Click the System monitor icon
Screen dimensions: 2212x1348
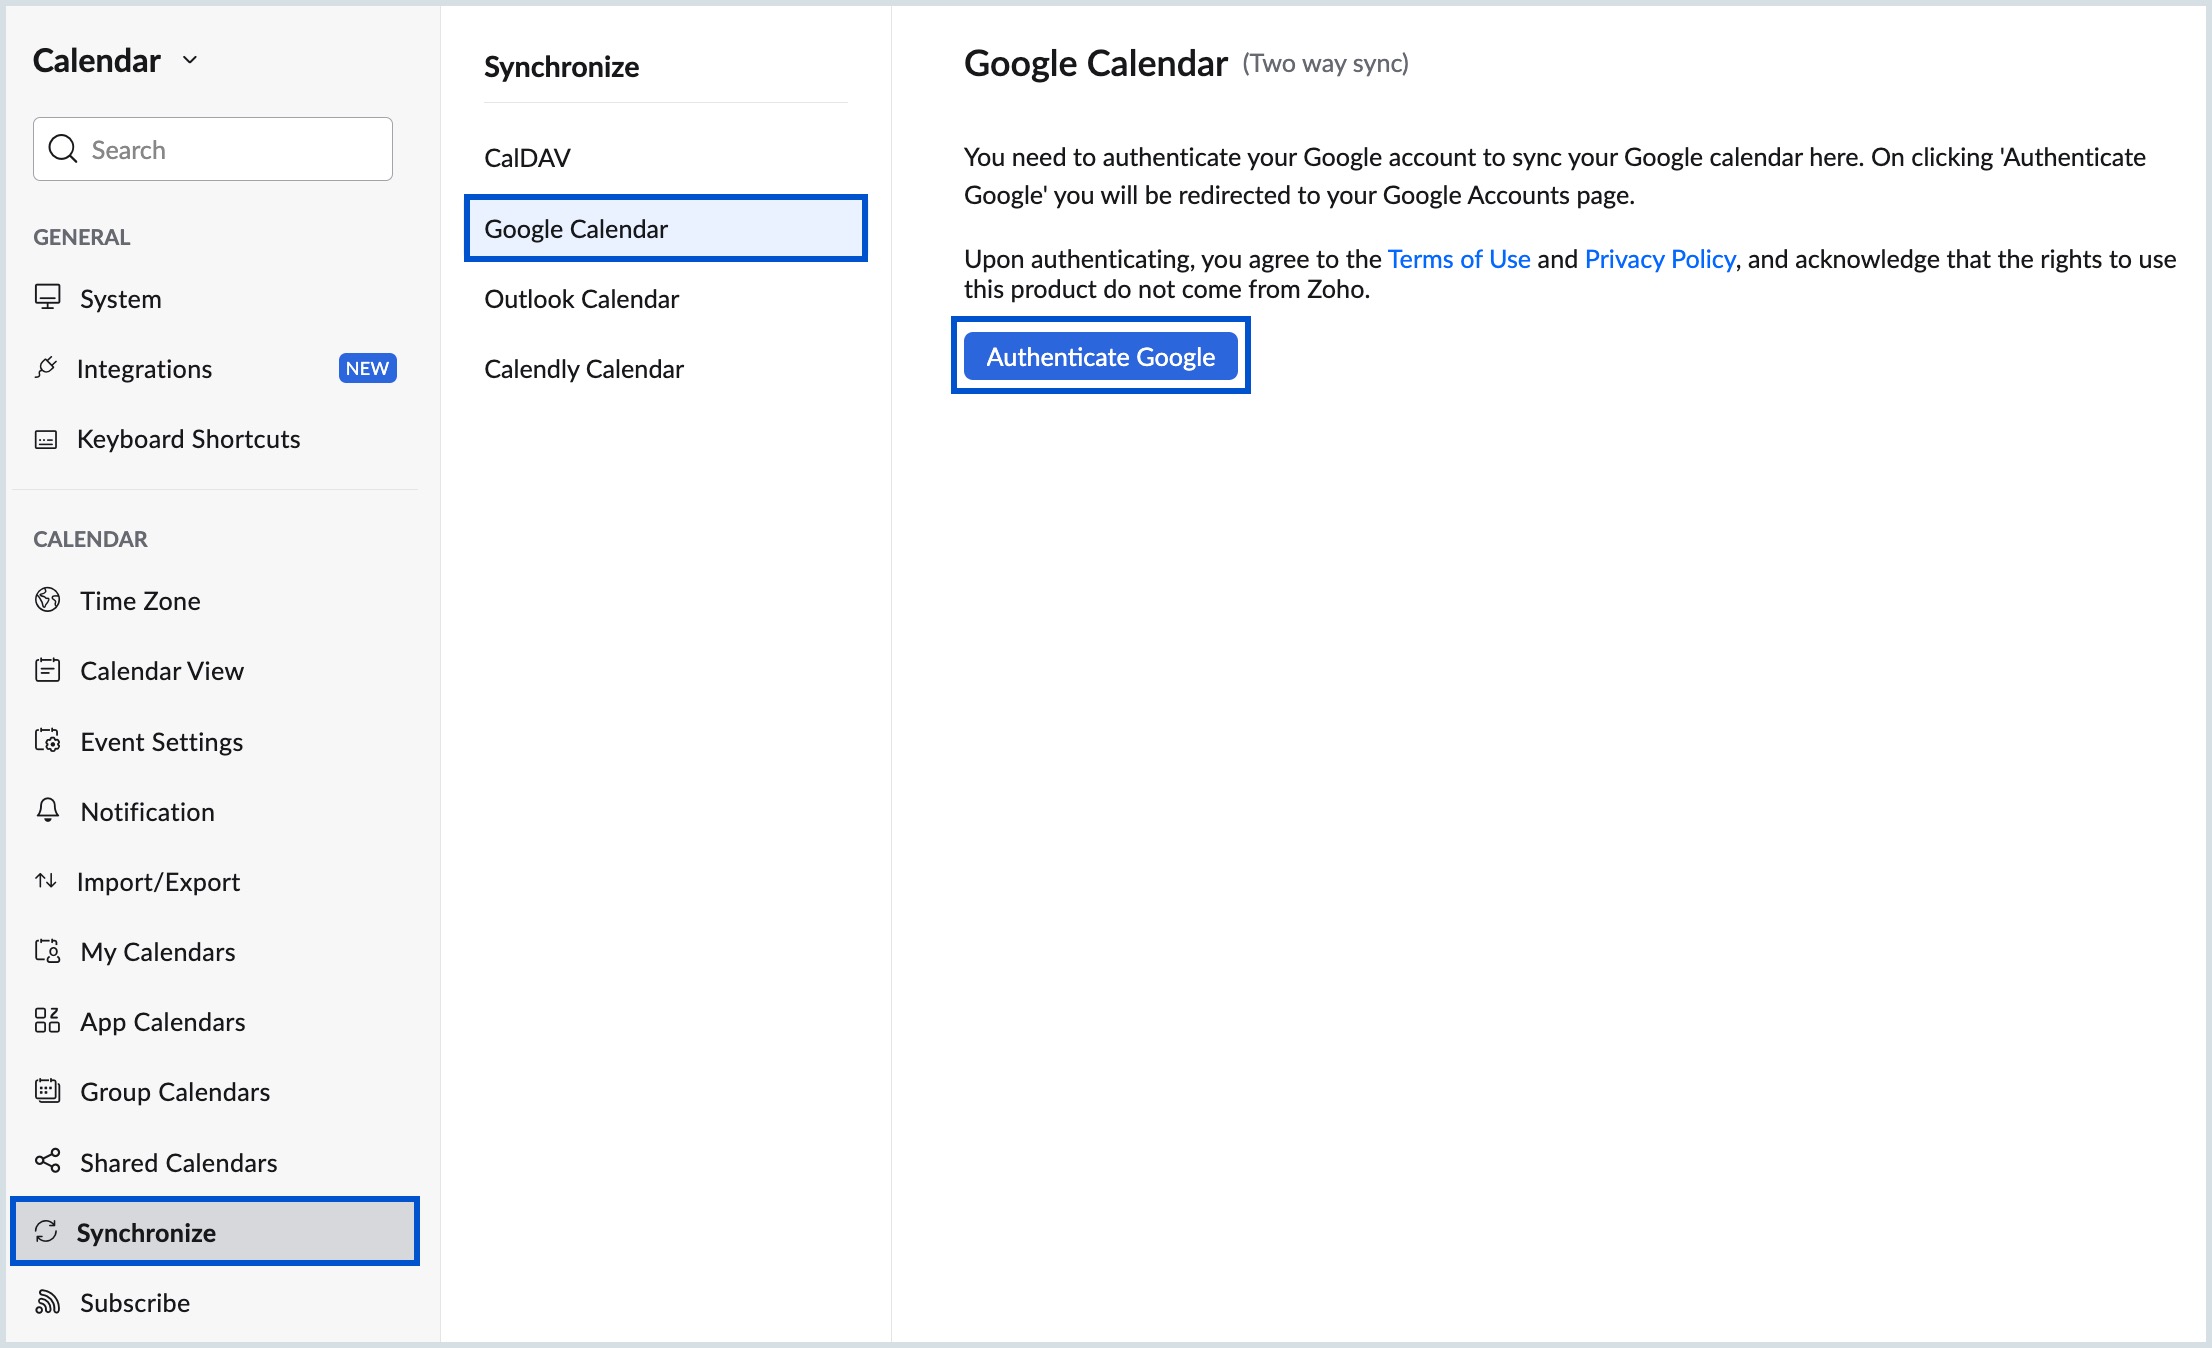pos(47,298)
